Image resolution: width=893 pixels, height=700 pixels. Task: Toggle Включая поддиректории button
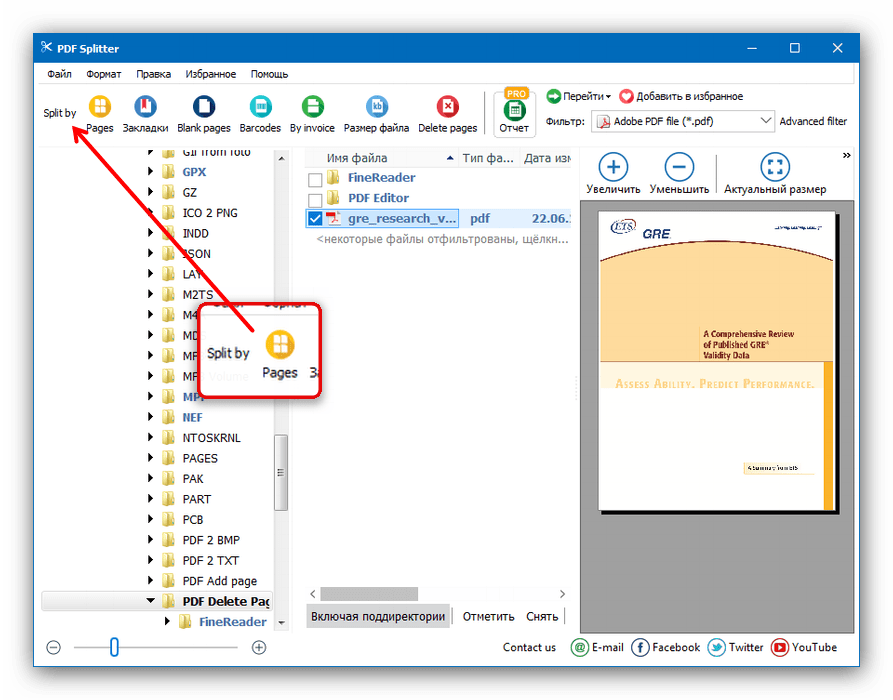pos(378,616)
